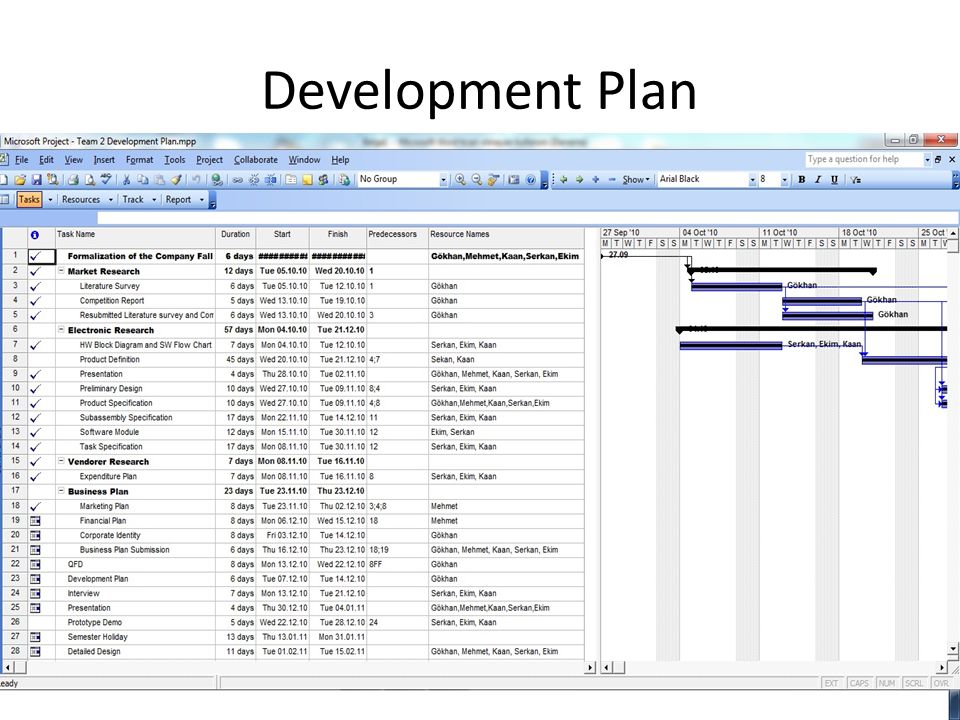Screen dimensions: 960x720
Task: Zoom in on the Gantt timescale
Action: coord(460,179)
